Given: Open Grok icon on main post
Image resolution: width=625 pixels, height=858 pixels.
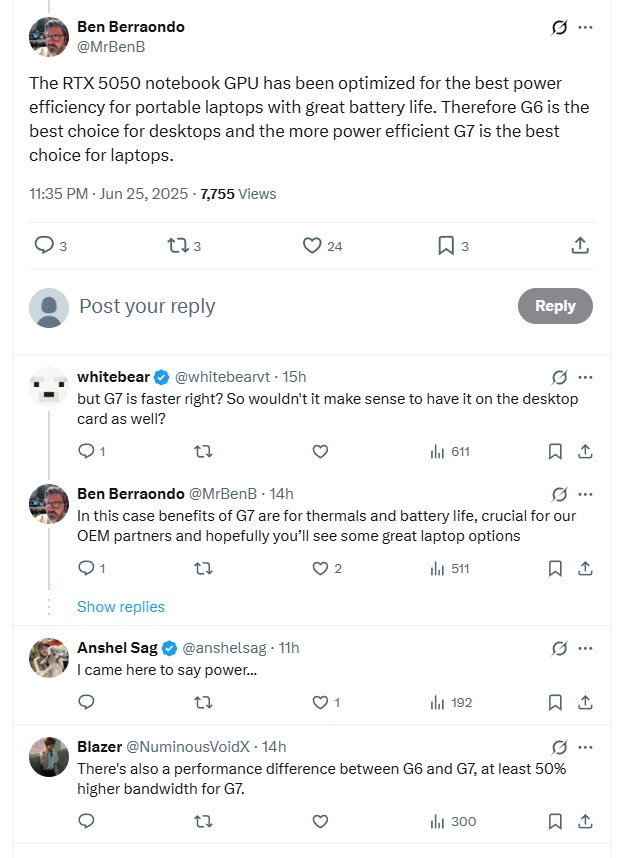Looking at the screenshot, I should (560, 28).
